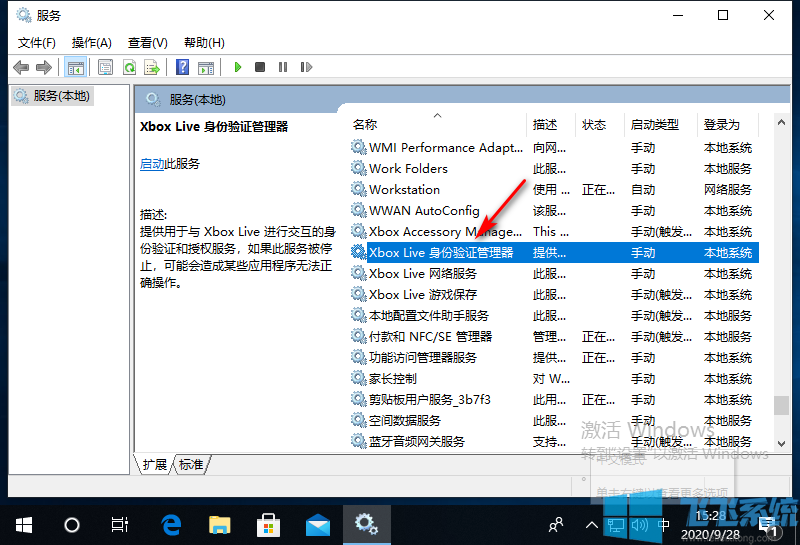Click the gear icon beside Work Folders
This screenshot has width=800, height=545.
coord(359,168)
